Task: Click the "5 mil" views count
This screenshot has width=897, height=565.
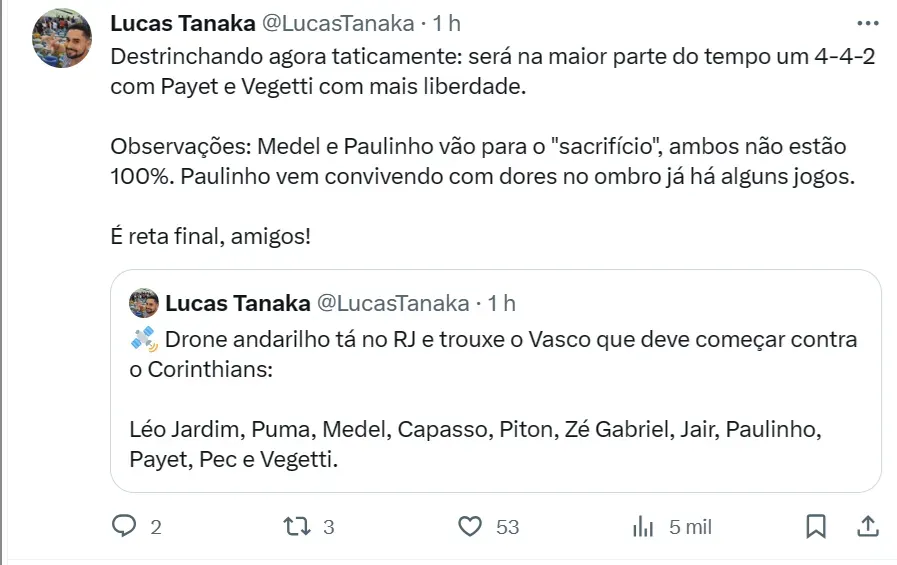Action: (x=690, y=526)
